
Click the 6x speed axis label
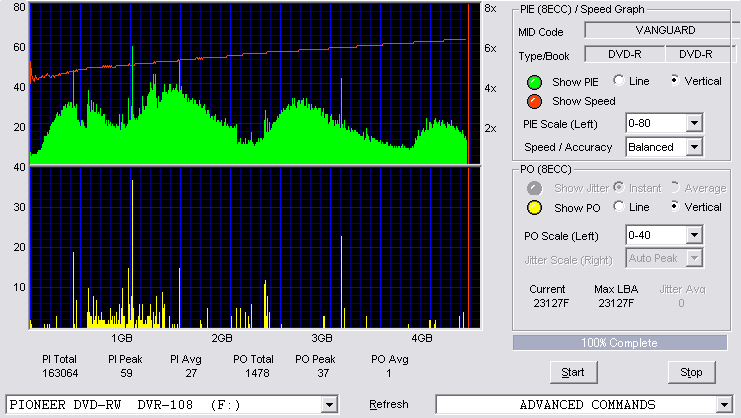tap(490, 48)
